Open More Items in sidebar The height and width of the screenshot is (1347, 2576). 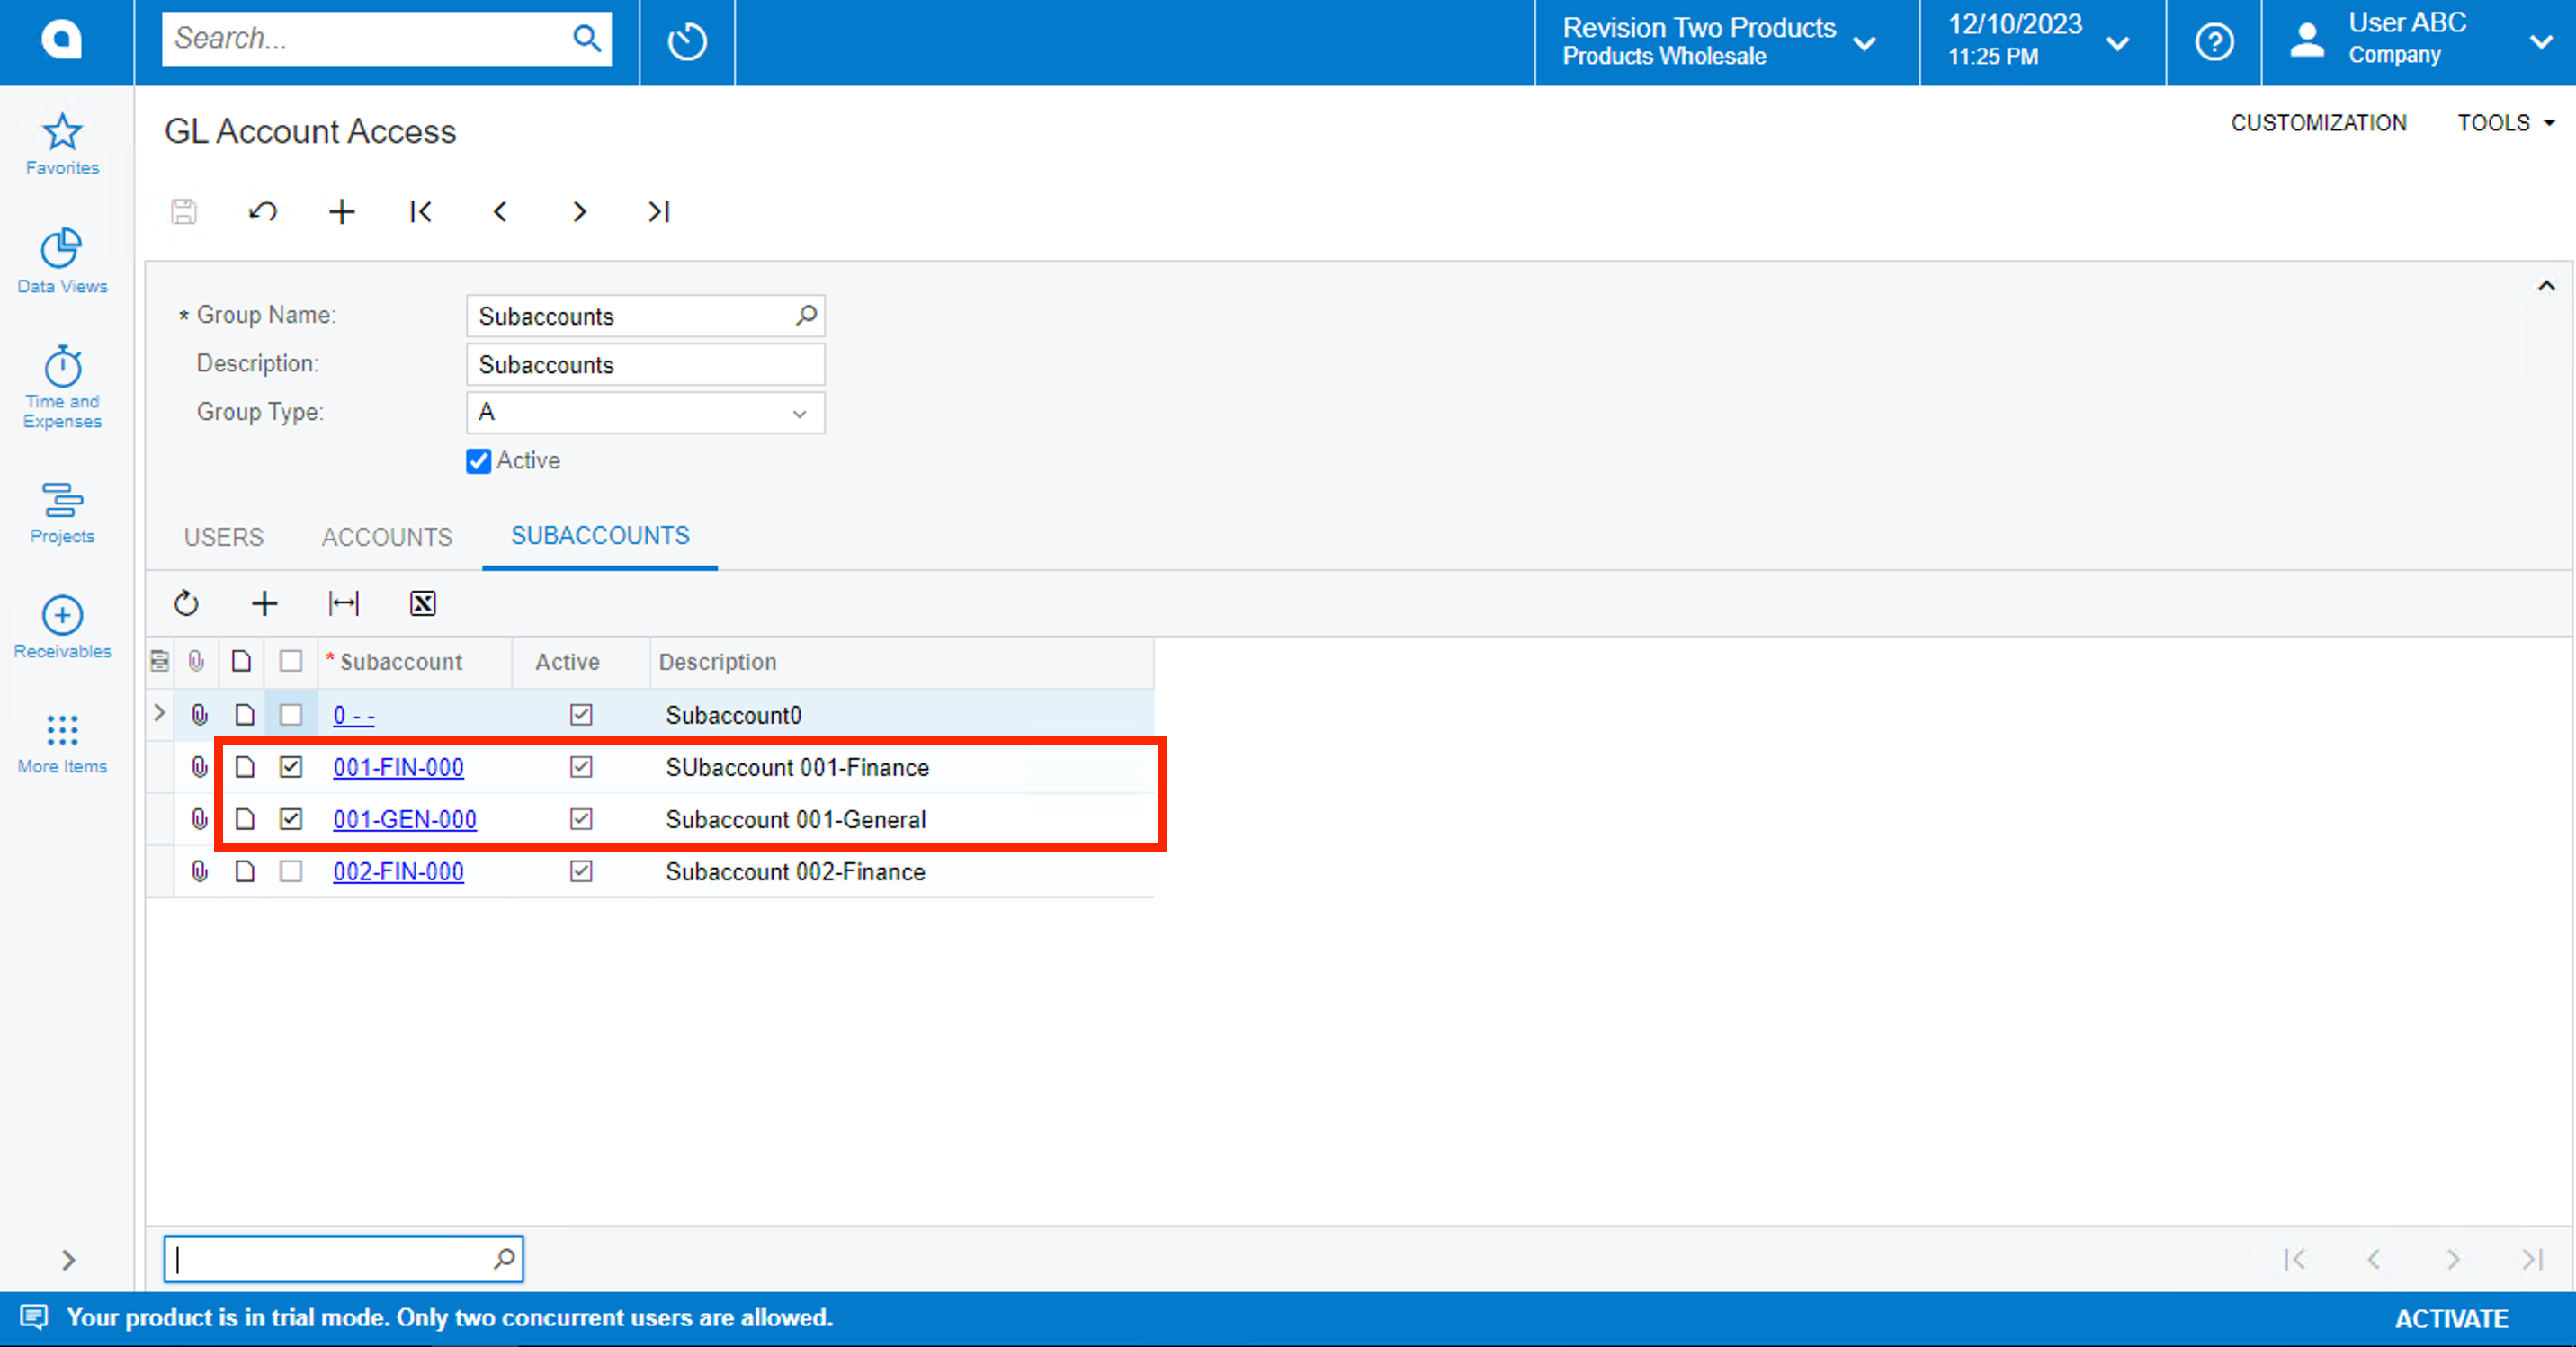coord(62,744)
